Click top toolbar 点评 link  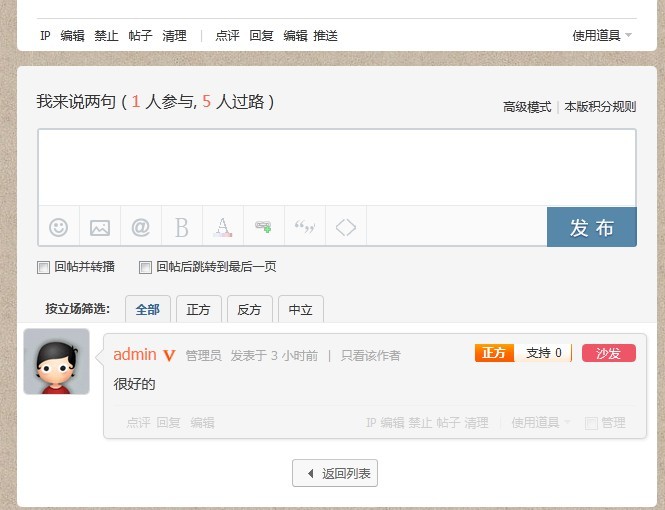coord(227,36)
